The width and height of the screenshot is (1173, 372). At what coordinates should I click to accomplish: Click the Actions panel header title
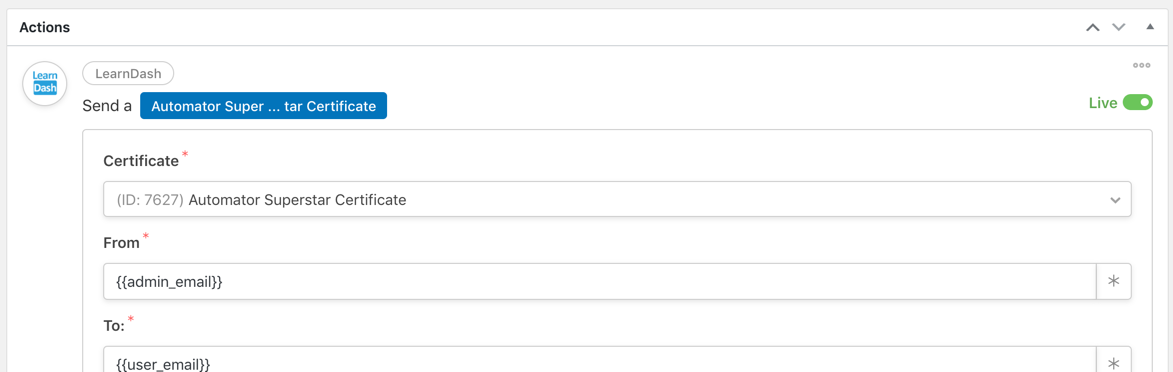coord(44,27)
